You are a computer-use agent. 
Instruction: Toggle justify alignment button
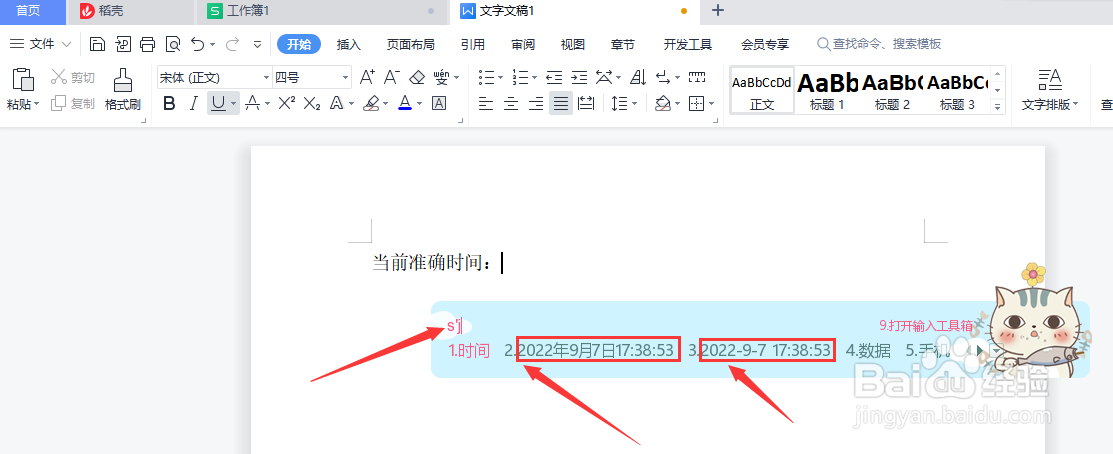coord(561,104)
